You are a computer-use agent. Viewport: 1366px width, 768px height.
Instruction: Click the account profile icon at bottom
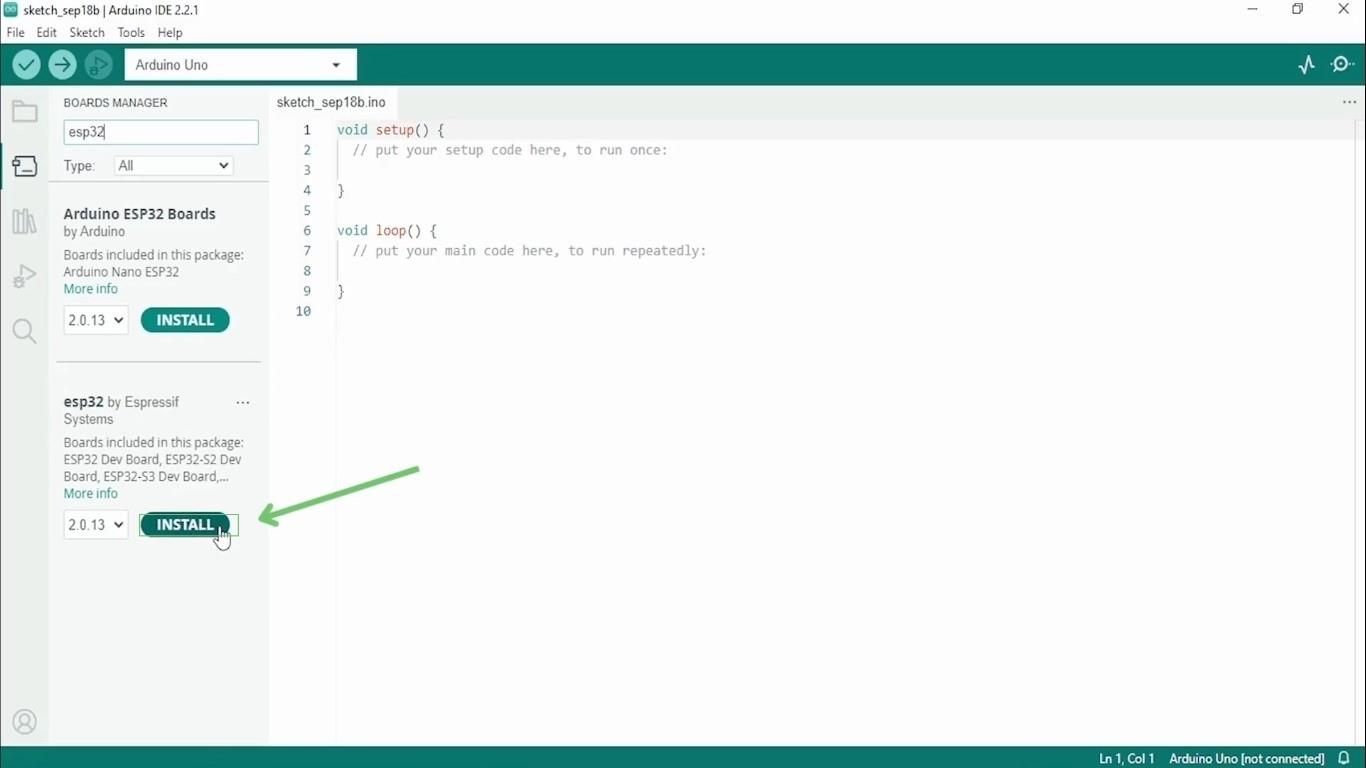pos(24,721)
